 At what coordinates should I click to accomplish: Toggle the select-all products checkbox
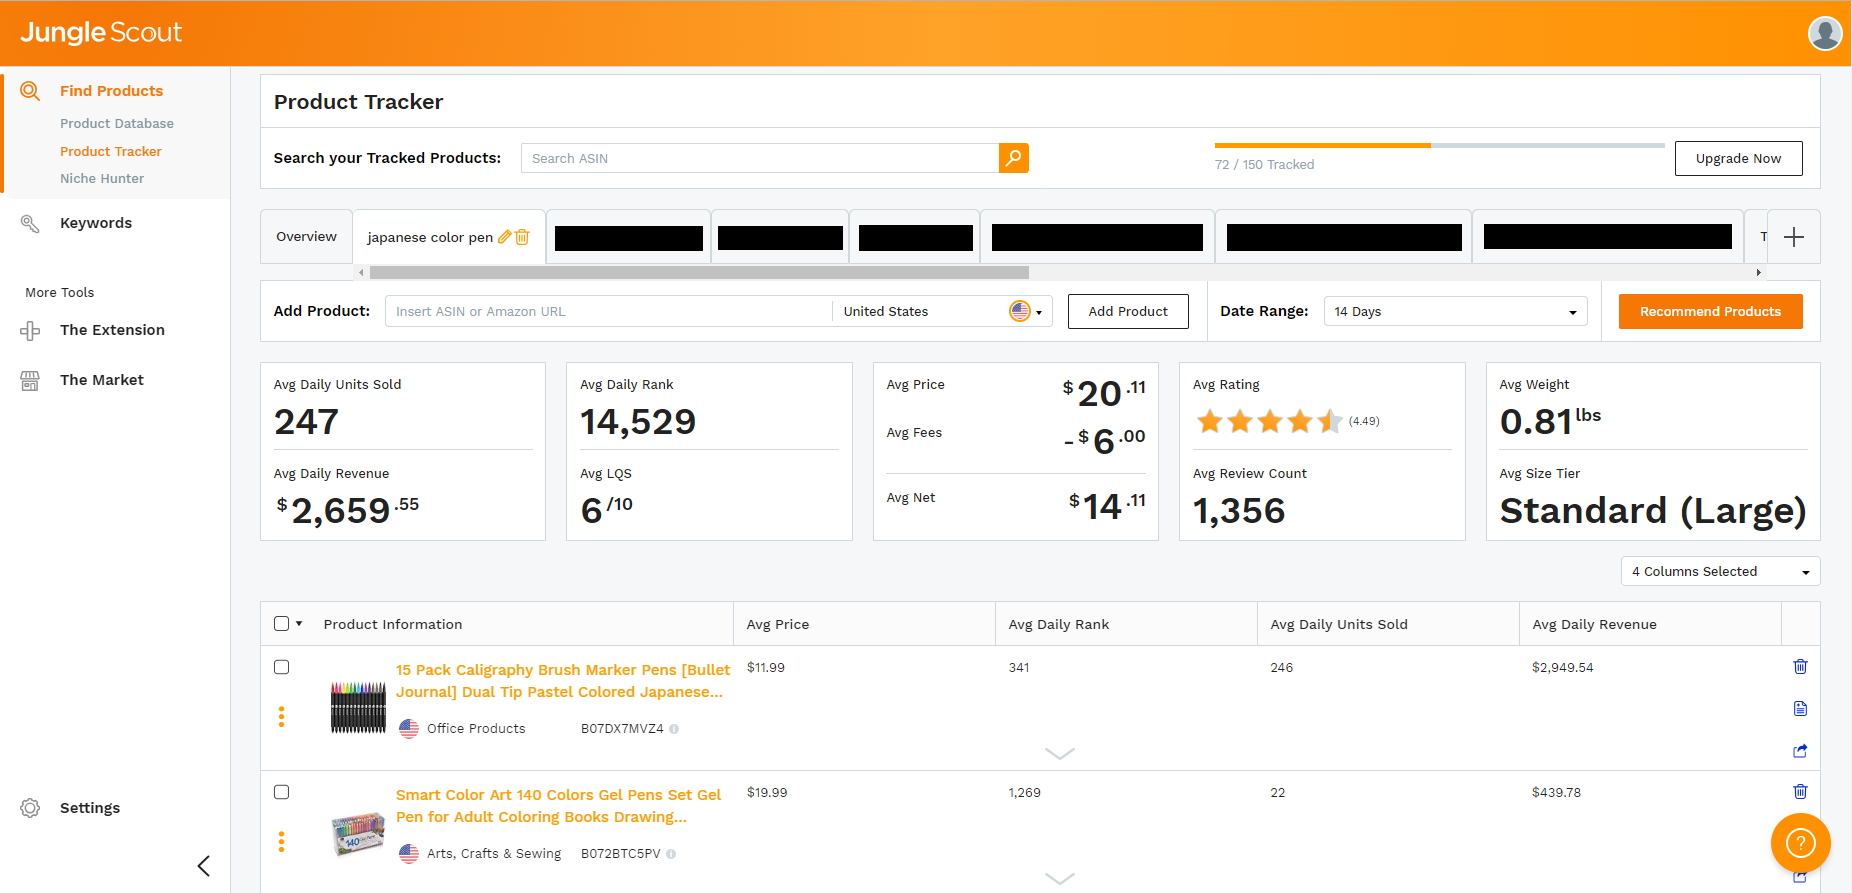pos(281,624)
